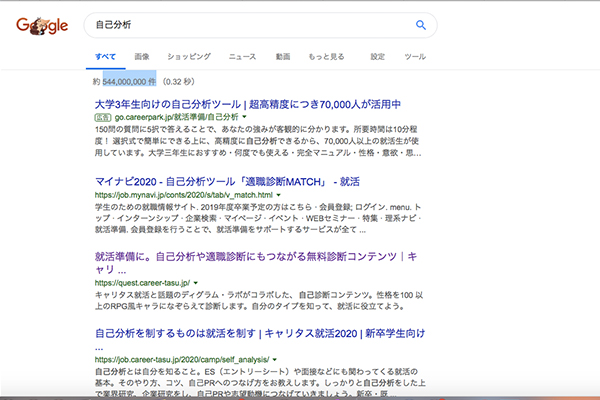Open the ニュース tab
Viewport: 600px width, 400px height.
(x=242, y=57)
